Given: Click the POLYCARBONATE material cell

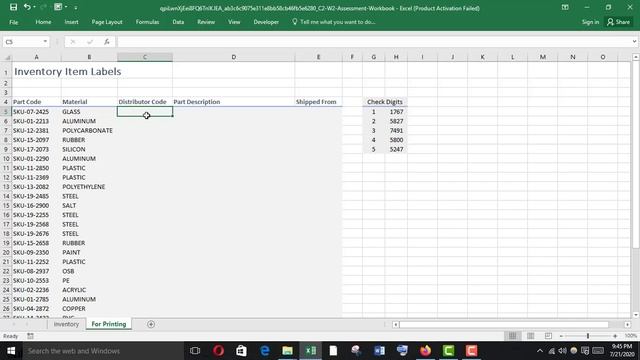Looking at the screenshot, I should [x=89, y=131].
